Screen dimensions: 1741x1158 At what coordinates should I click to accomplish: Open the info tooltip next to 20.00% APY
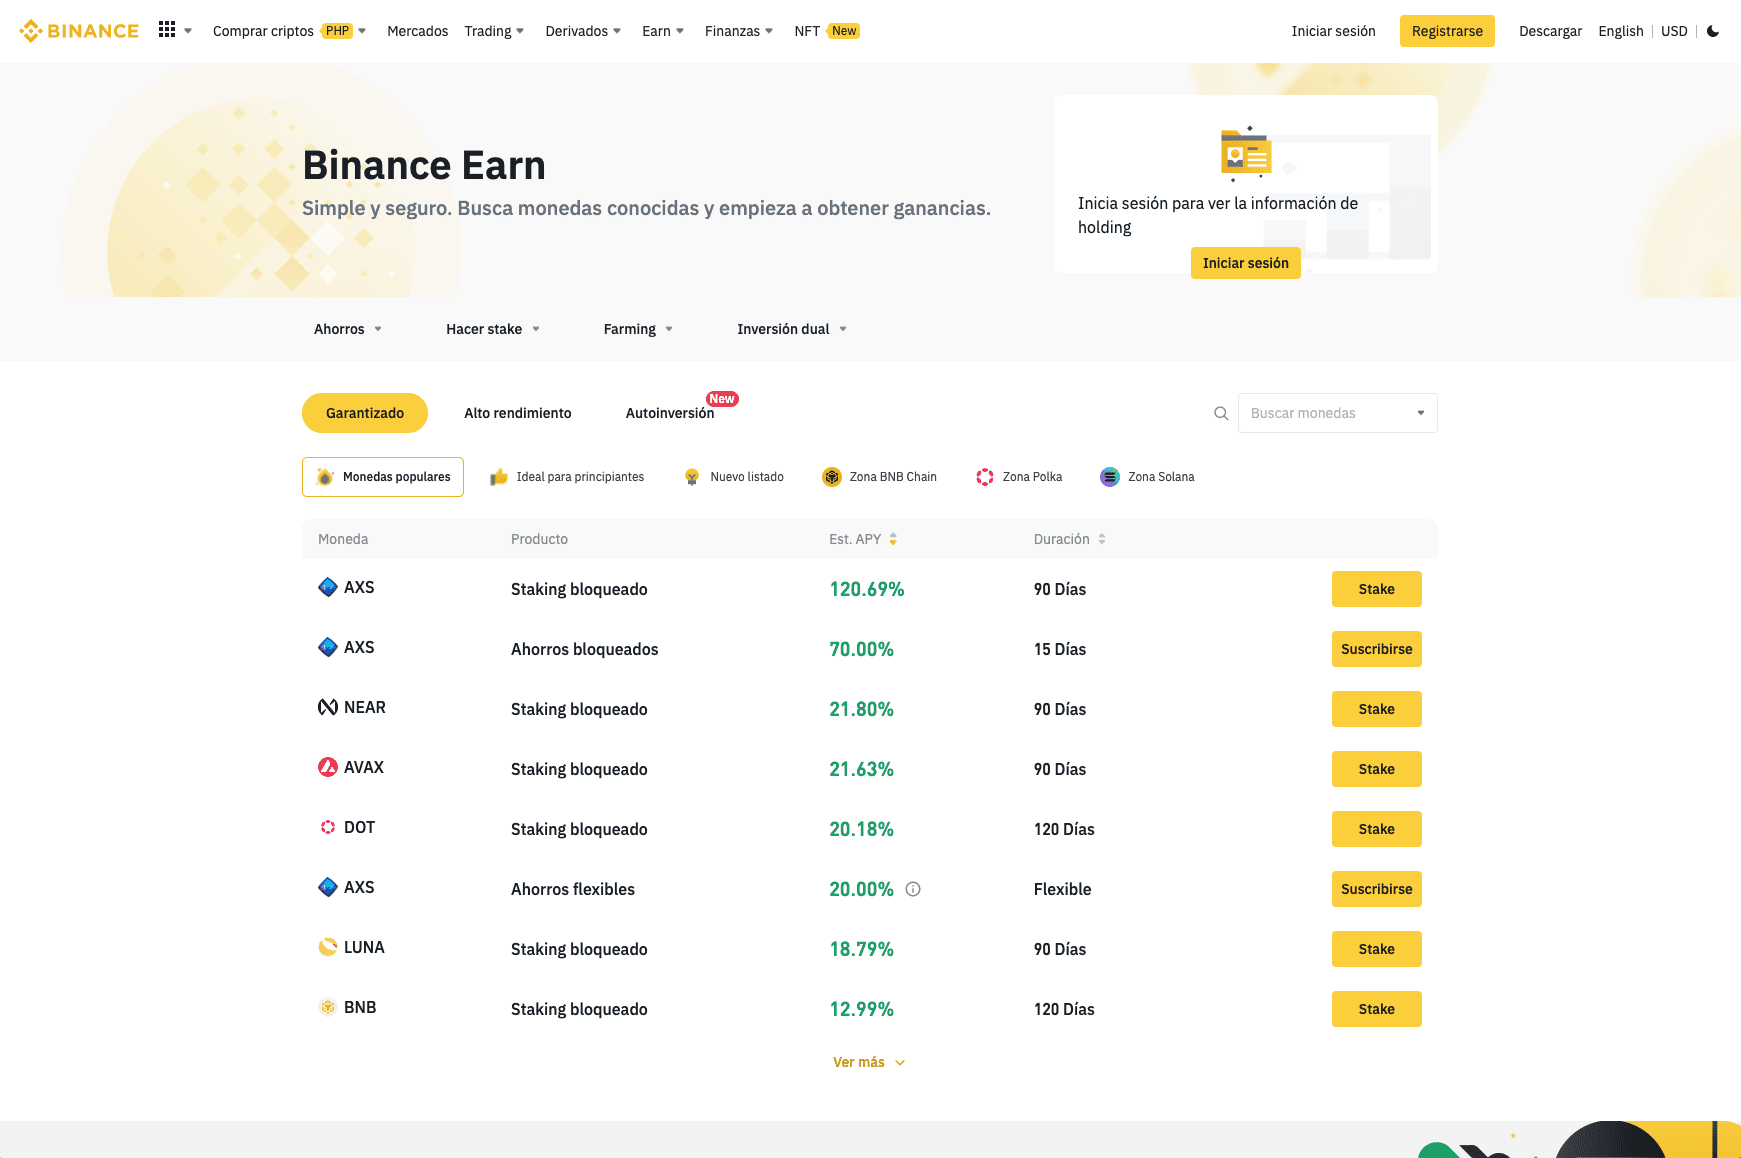pyautogui.click(x=913, y=889)
